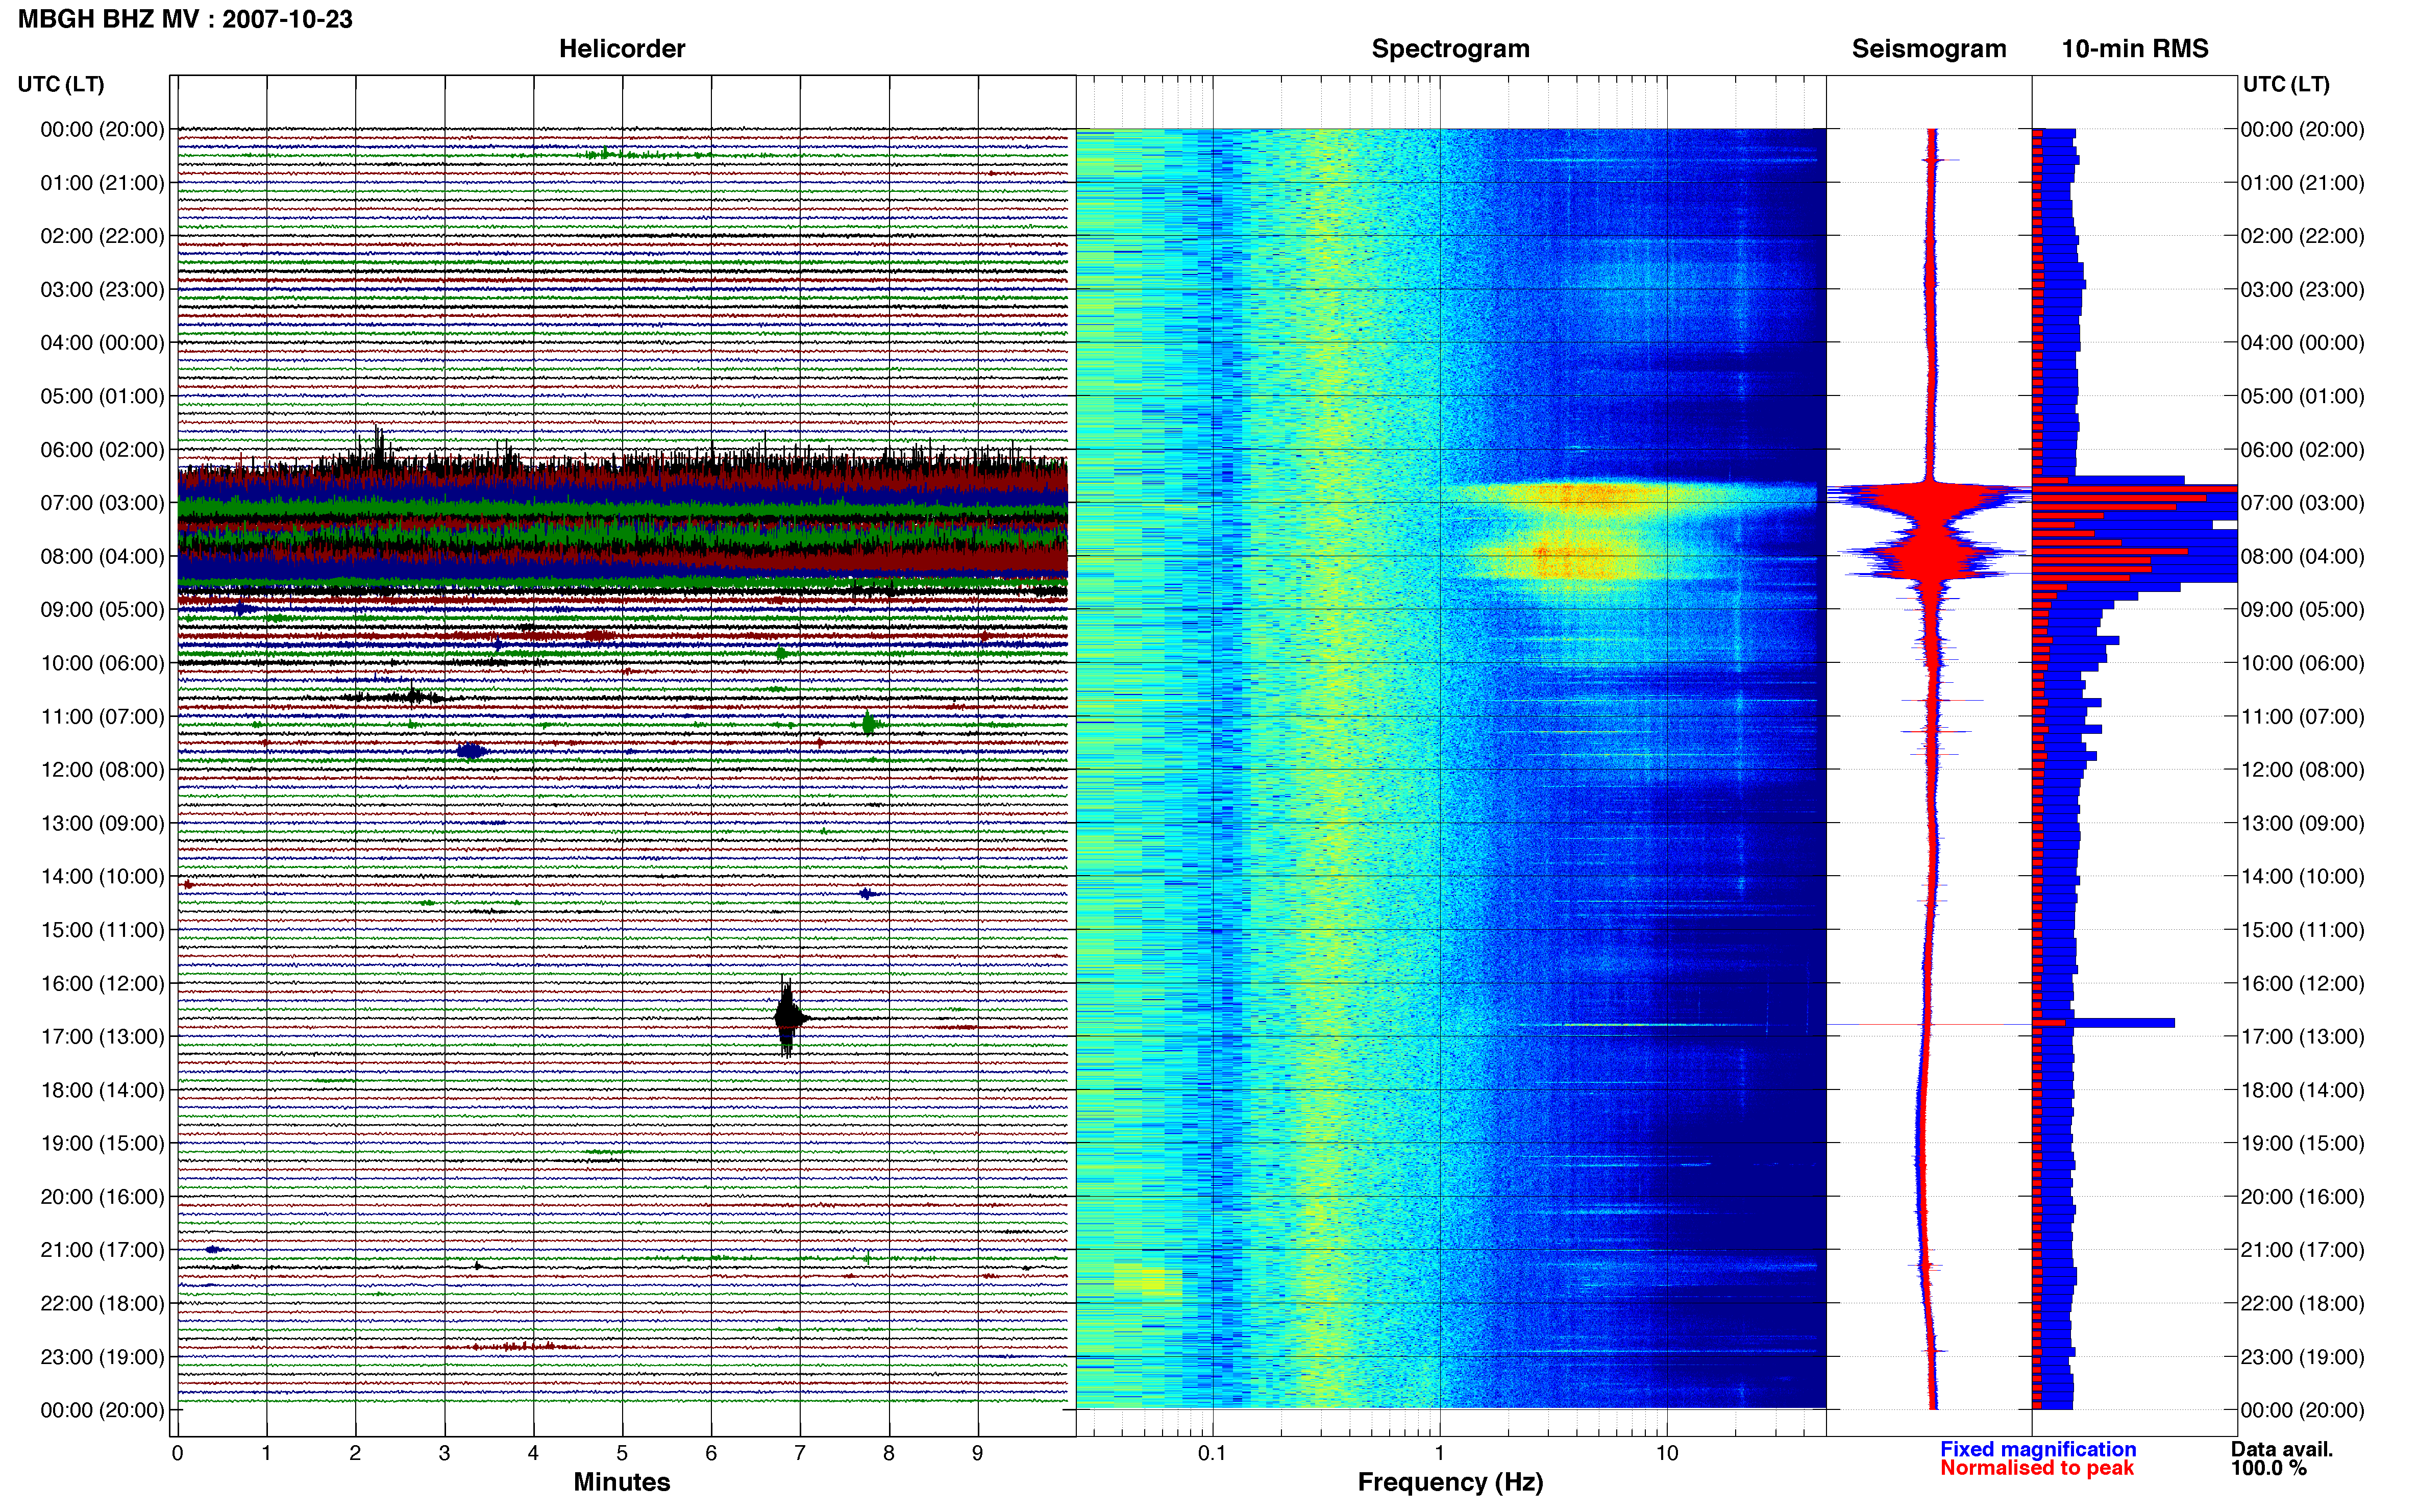
Task: Click the left 'UTC (LT)' axis label
Action: (x=61, y=84)
